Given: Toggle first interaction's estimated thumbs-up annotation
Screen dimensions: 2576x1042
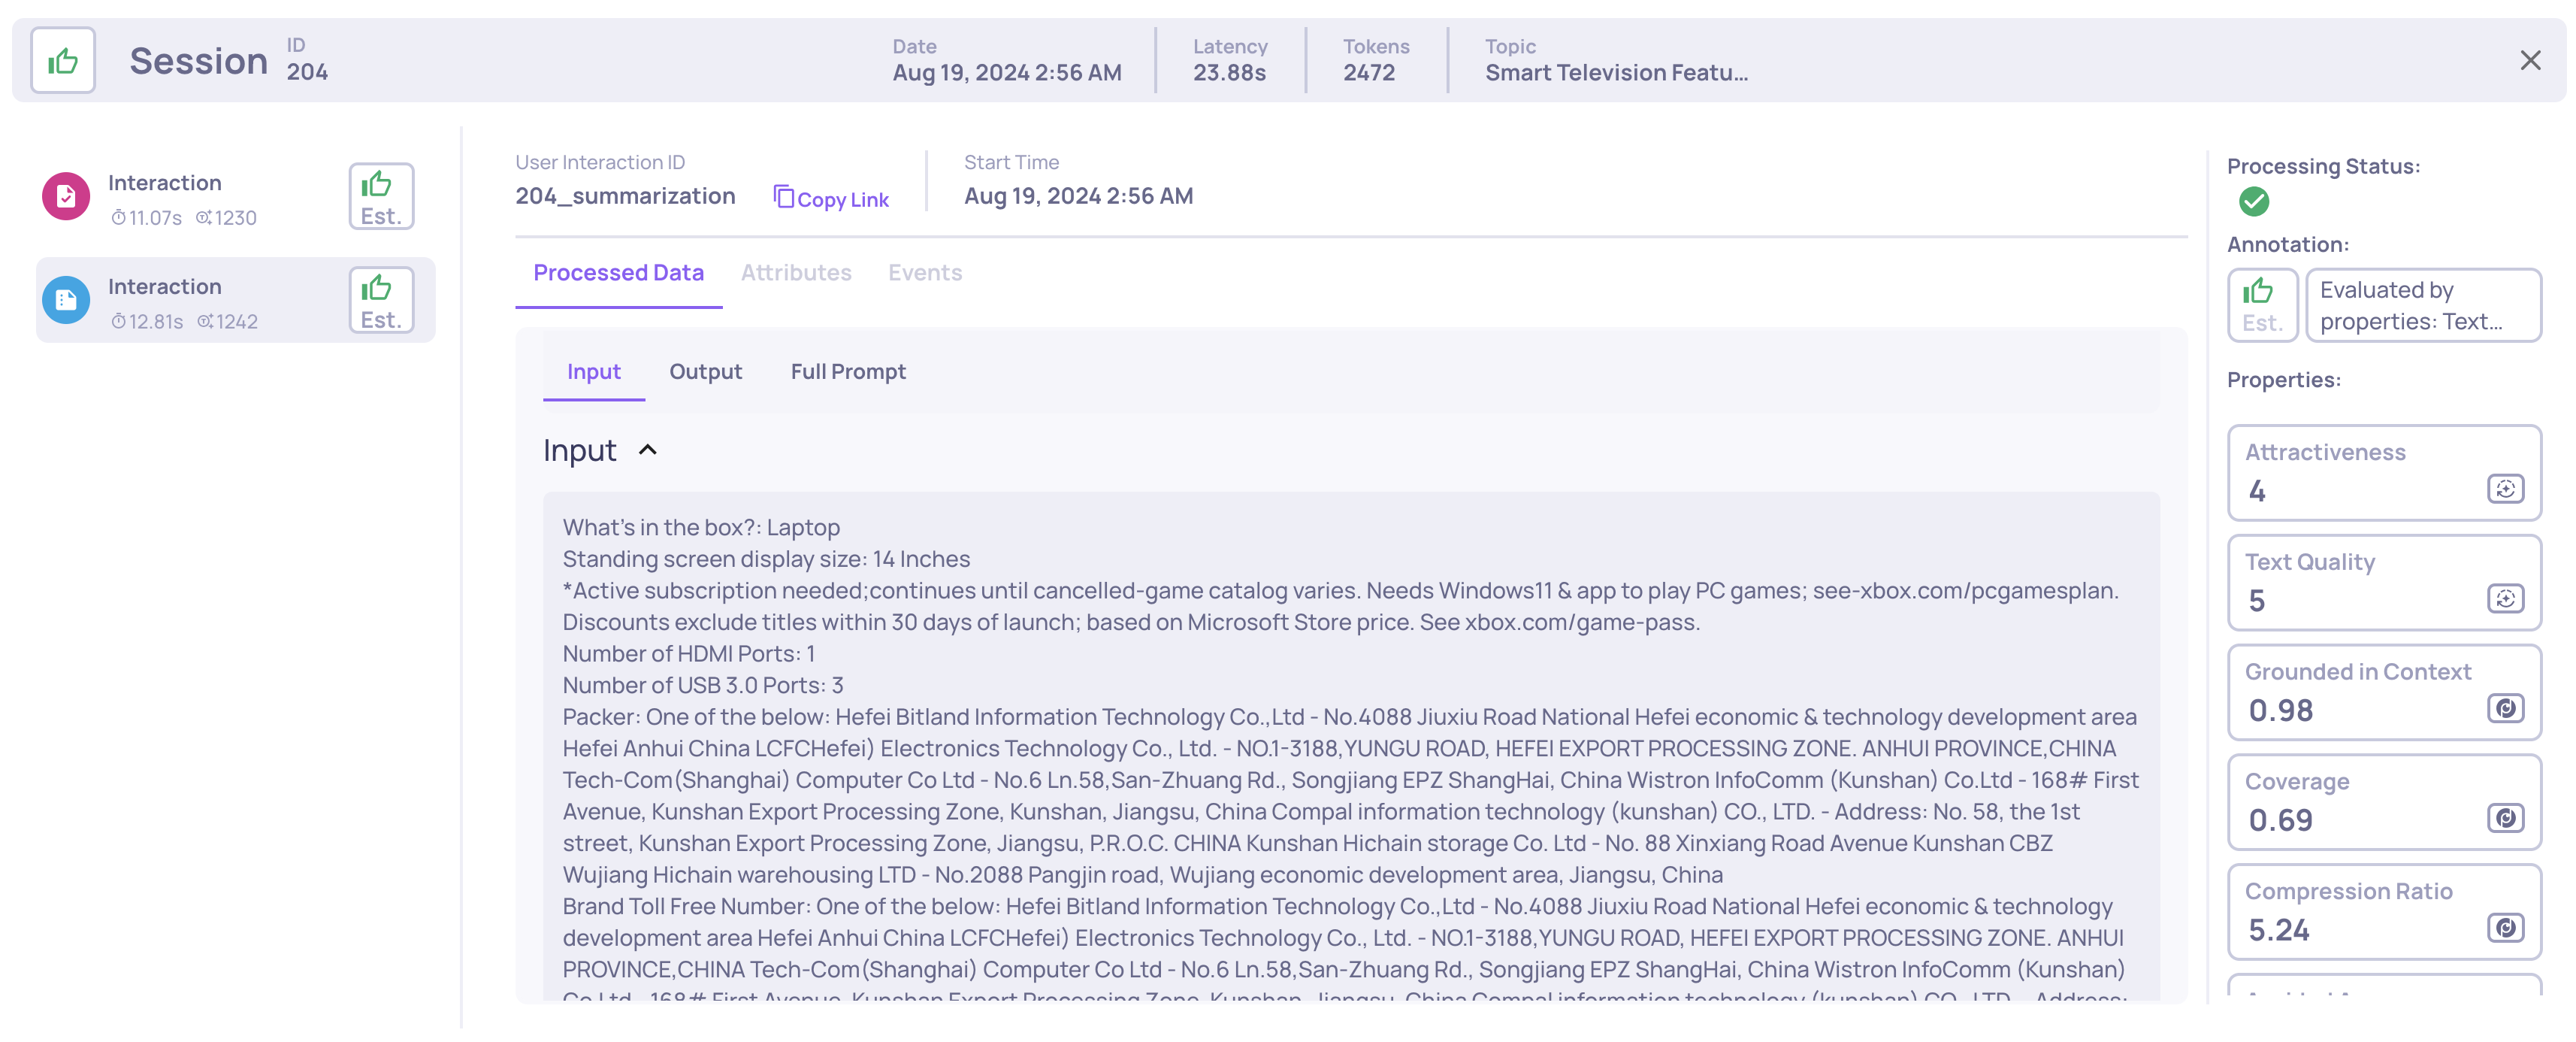Looking at the screenshot, I should click(x=380, y=197).
